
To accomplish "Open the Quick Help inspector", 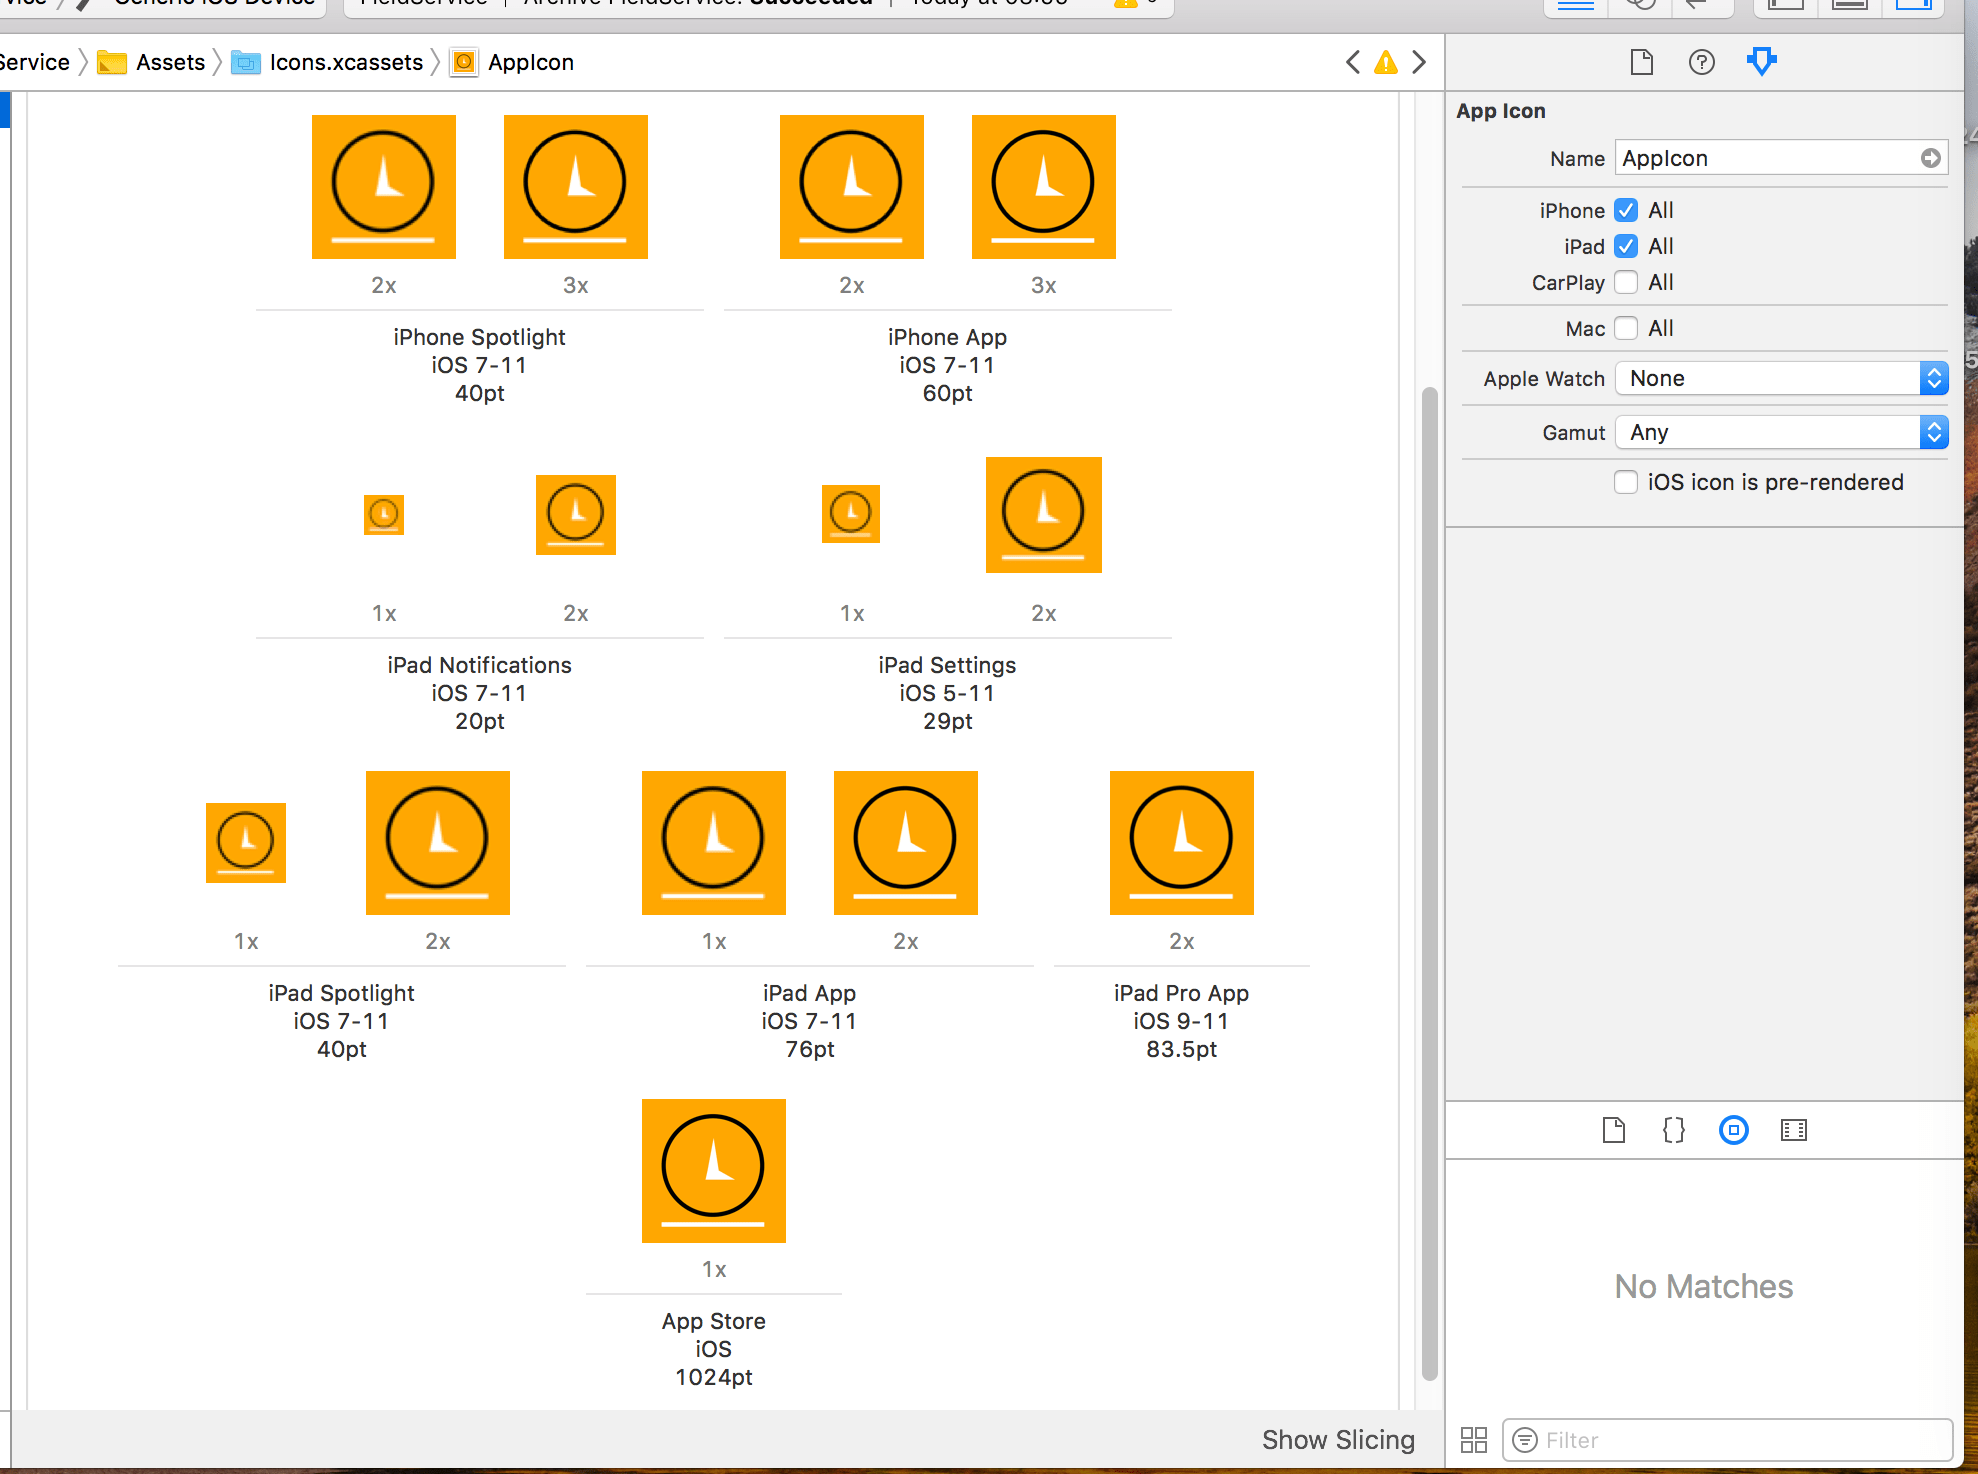I will 1701,62.
